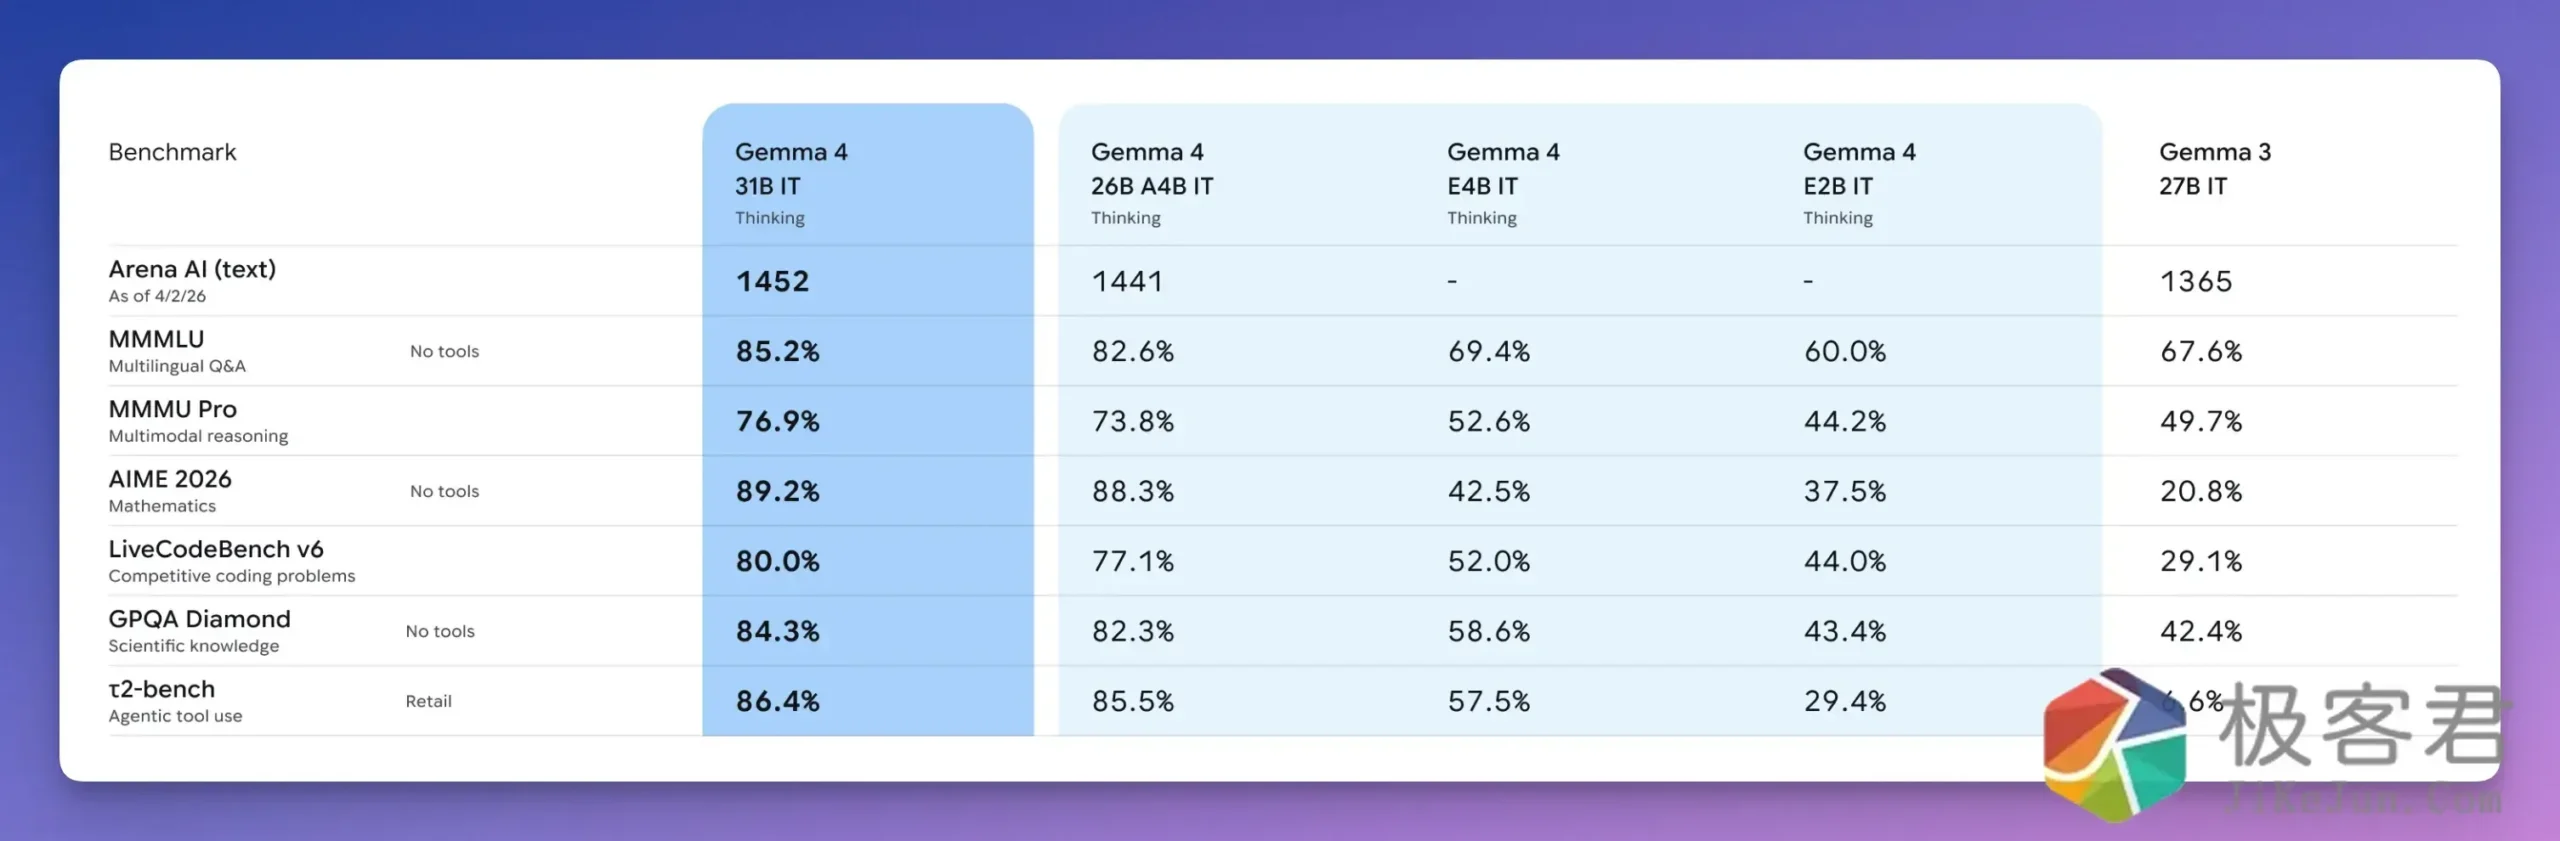Click the 1452 Arena AI score
Image resolution: width=2560 pixels, height=841 pixels.
[x=772, y=282]
